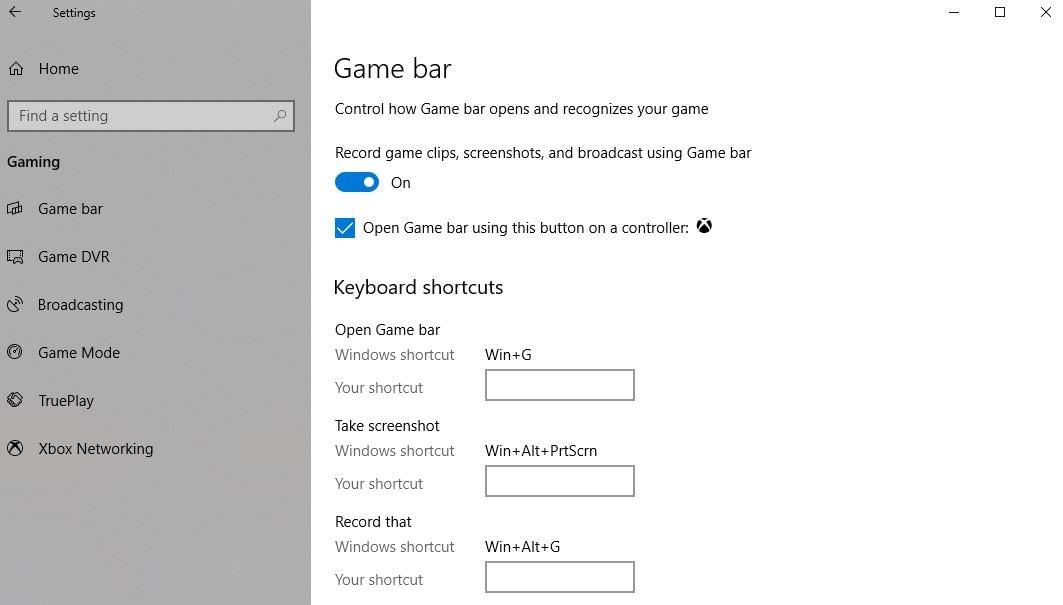1063x605 pixels.
Task: Click the Take screenshot shortcut field
Action: [559, 481]
